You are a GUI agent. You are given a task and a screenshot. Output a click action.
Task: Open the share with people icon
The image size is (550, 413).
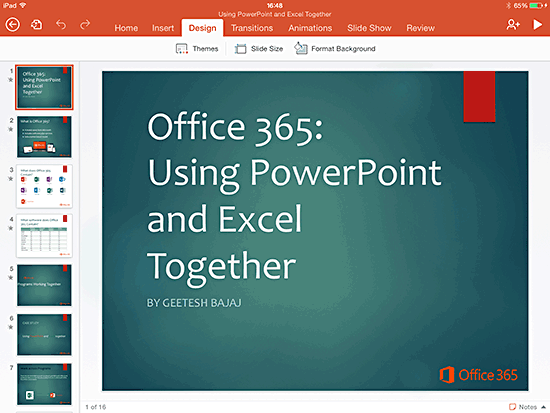[513, 25]
